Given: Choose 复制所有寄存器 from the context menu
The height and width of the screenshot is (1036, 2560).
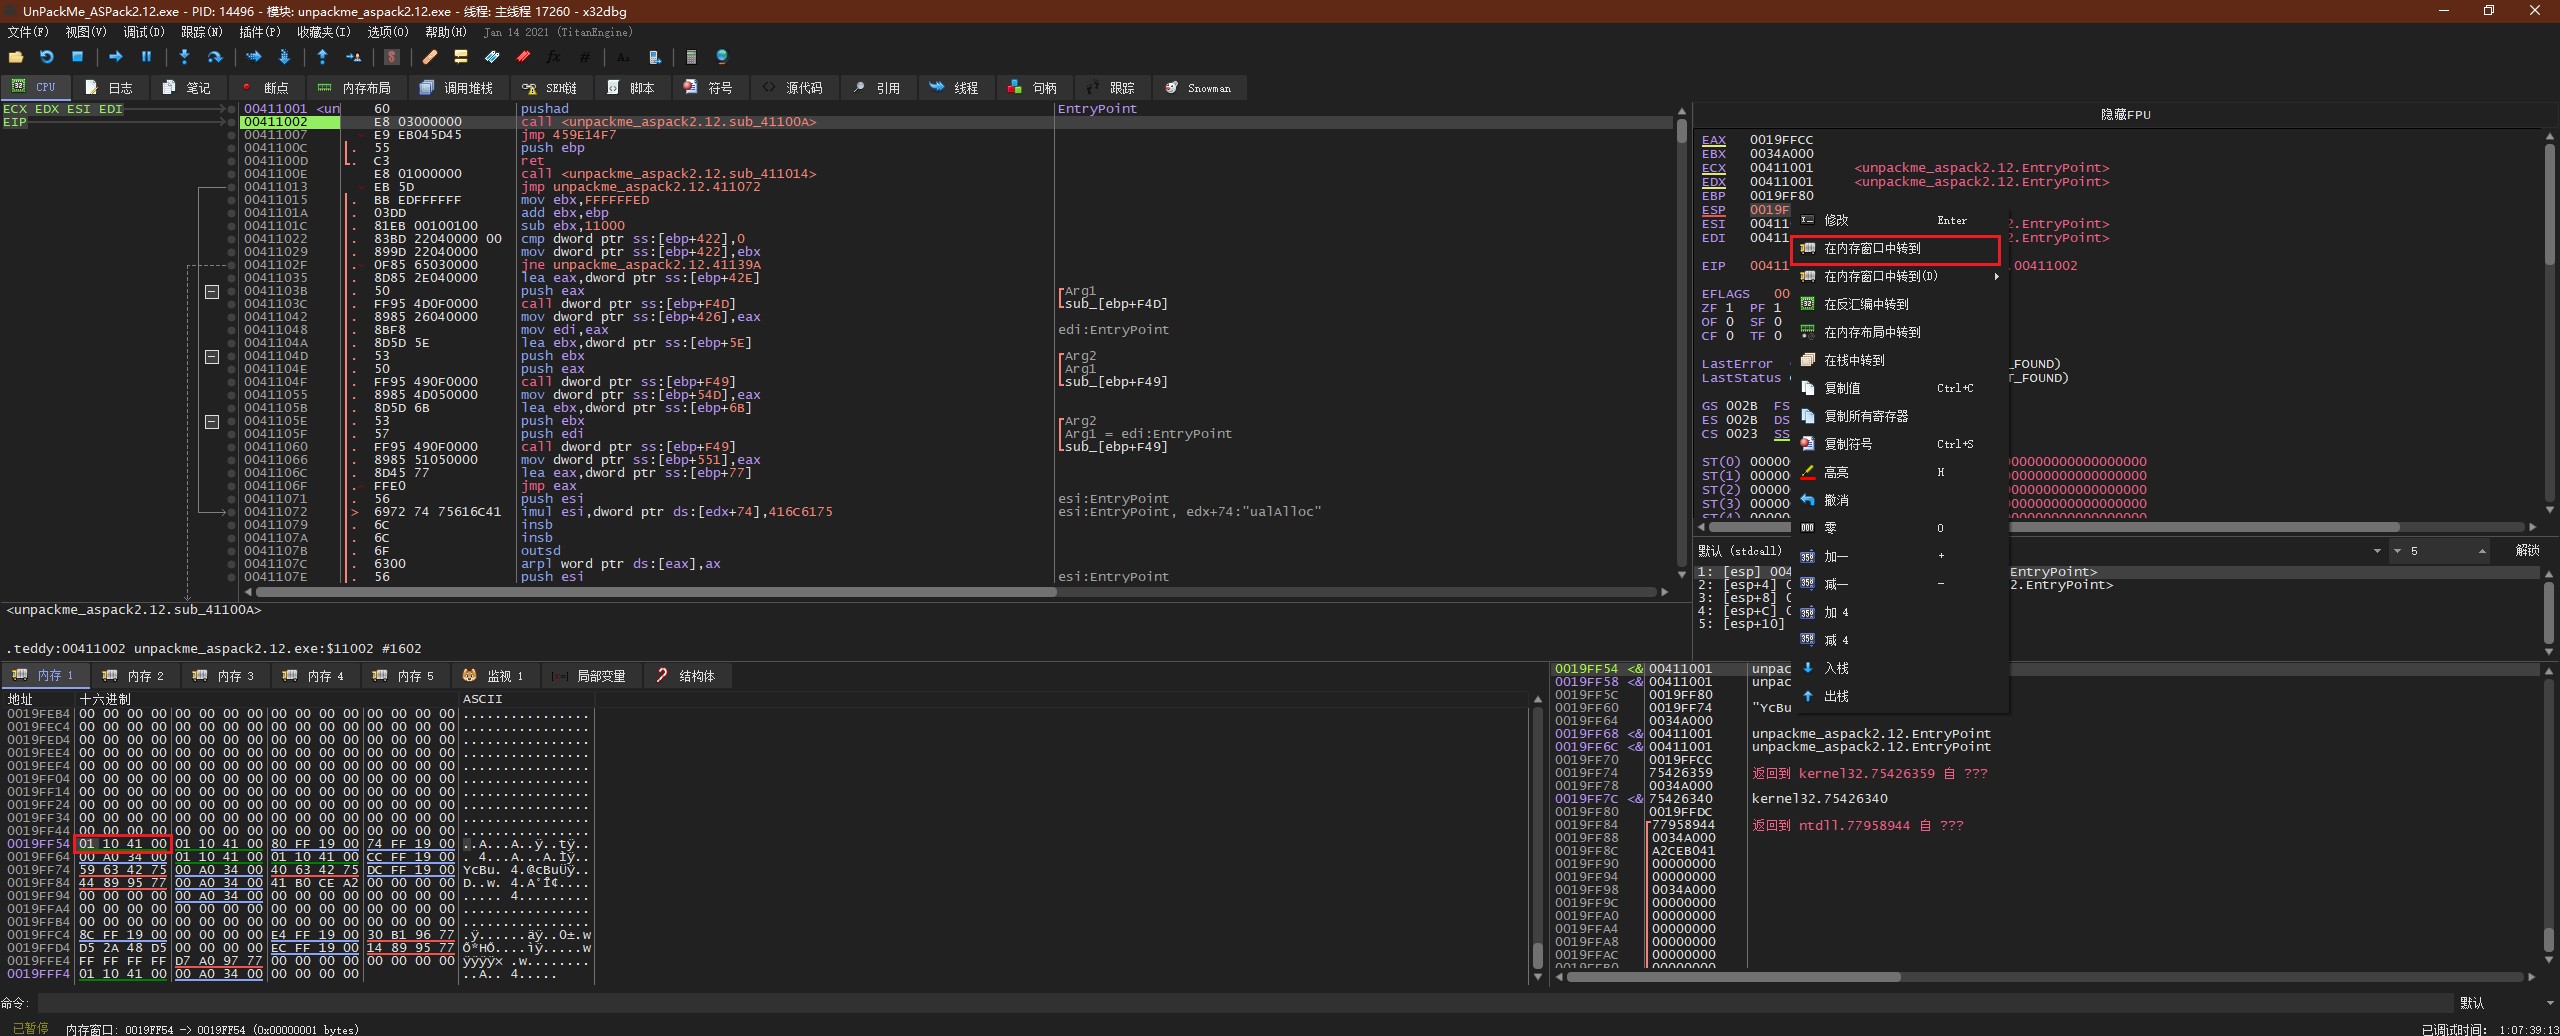Looking at the screenshot, I should 1866,417.
